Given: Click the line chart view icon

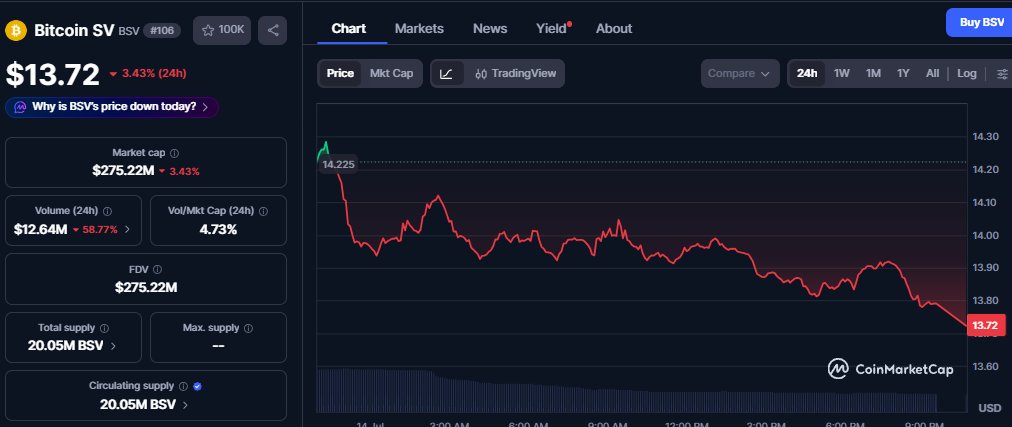Looking at the screenshot, I should 447,74.
